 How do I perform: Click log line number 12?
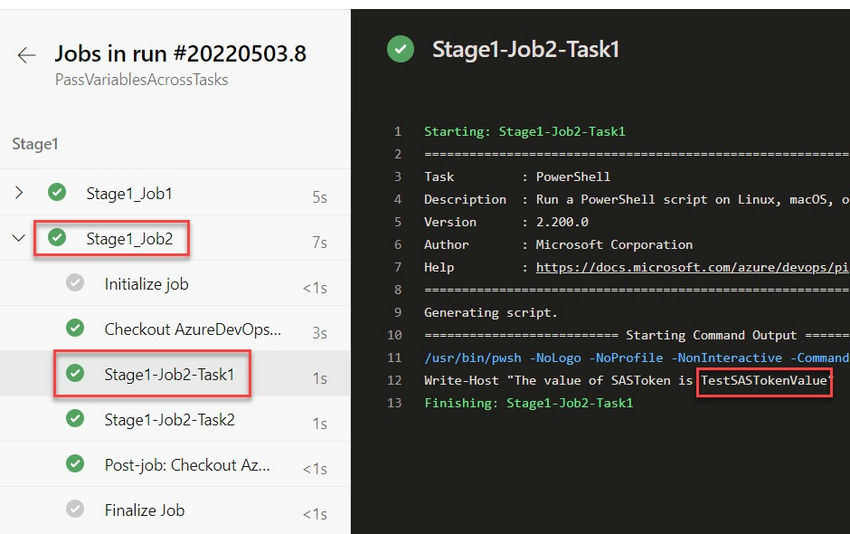coord(395,381)
